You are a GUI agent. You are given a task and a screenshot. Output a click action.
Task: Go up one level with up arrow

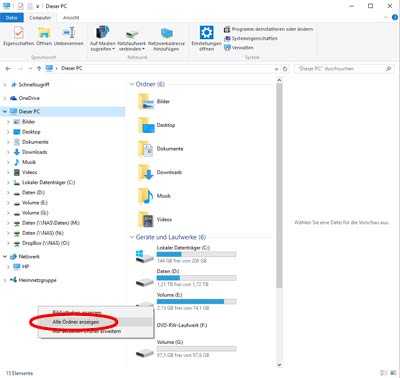click(x=39, y=69)
